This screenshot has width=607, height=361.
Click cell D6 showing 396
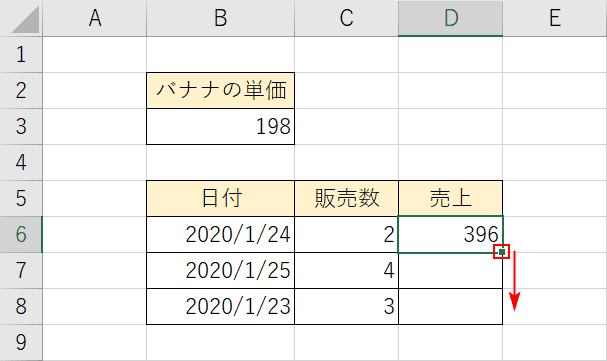(451, 234)
